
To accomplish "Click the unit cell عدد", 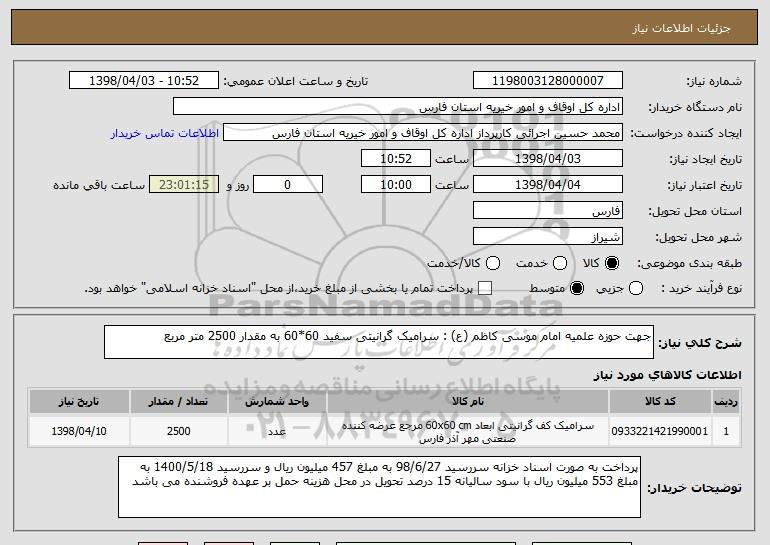I will [277, 431].
